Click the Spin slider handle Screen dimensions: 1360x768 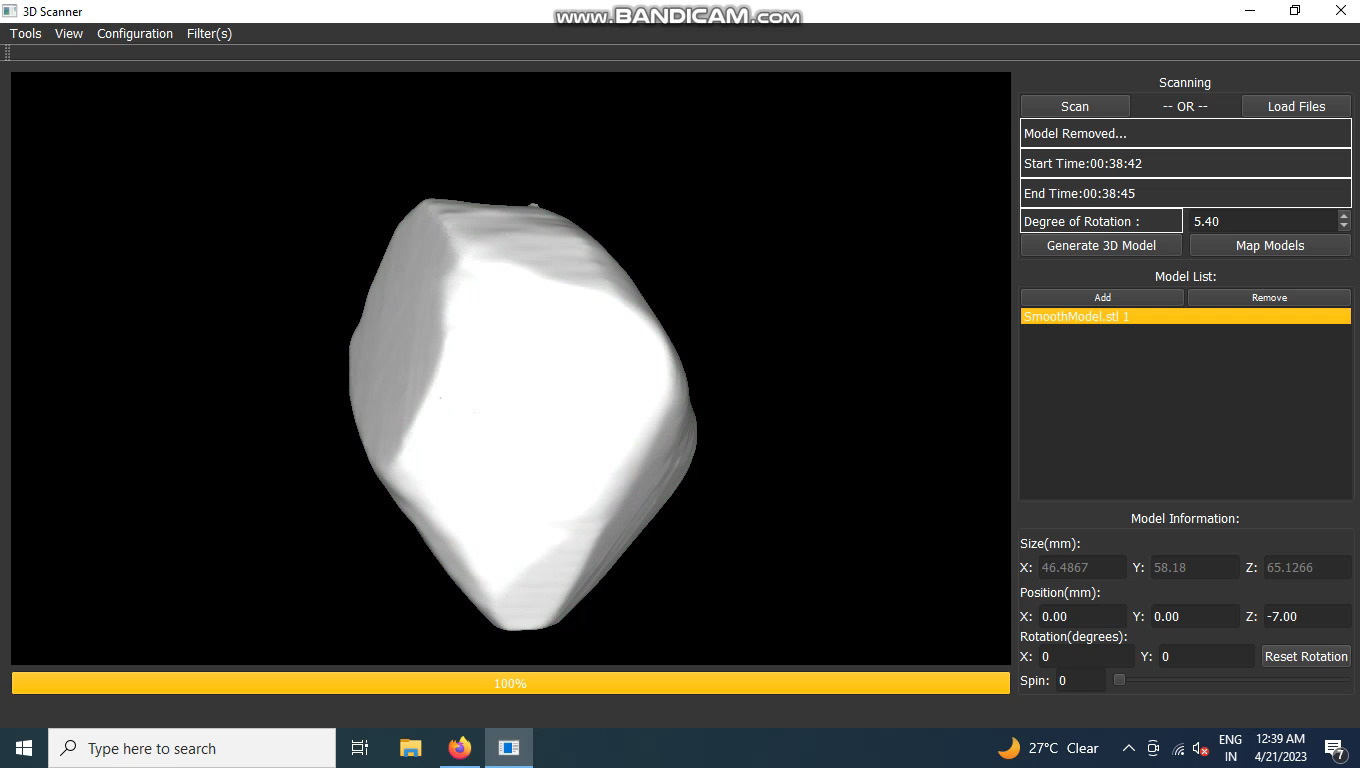[1119, 680]
